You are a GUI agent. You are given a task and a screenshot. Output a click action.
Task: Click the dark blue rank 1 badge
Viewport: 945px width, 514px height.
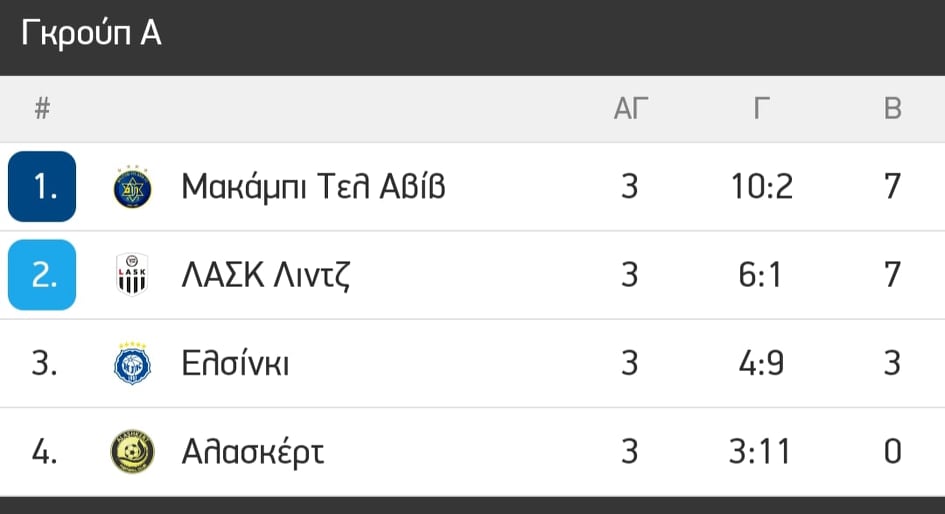click(42, 186)
